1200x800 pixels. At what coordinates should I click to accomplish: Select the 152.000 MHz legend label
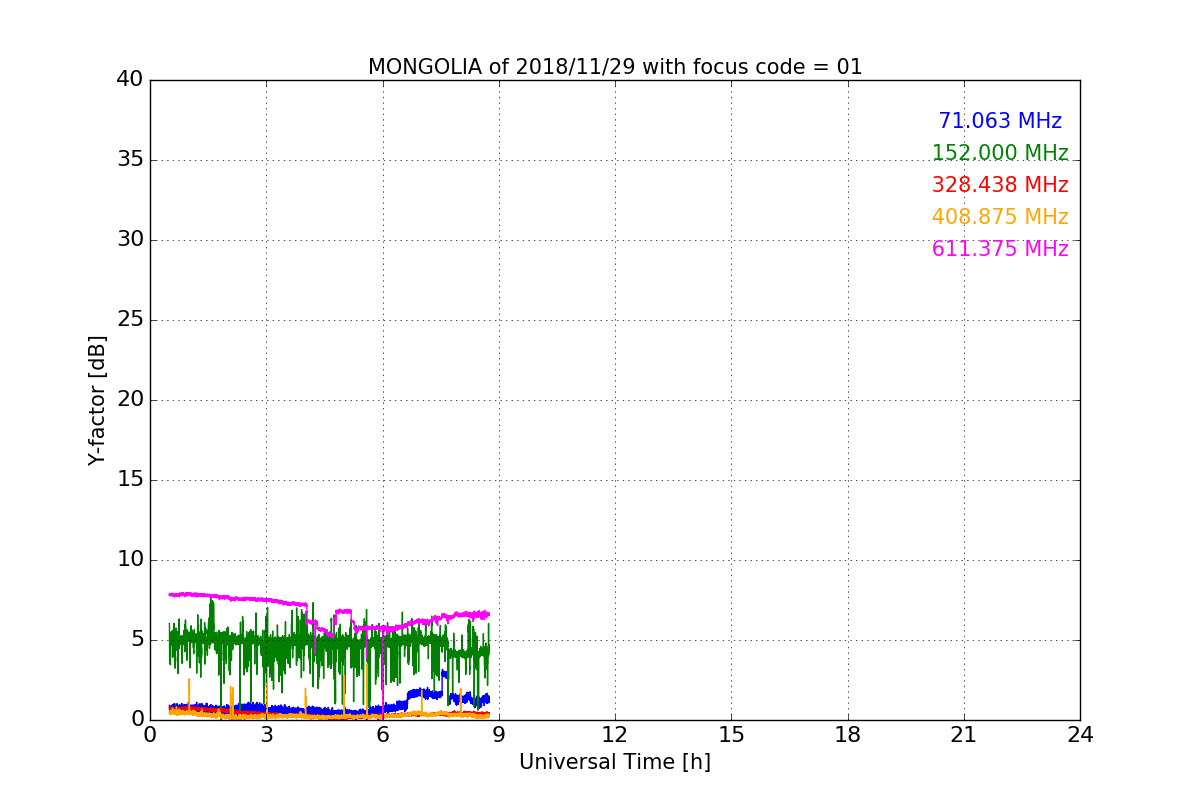pos(1000,153)
